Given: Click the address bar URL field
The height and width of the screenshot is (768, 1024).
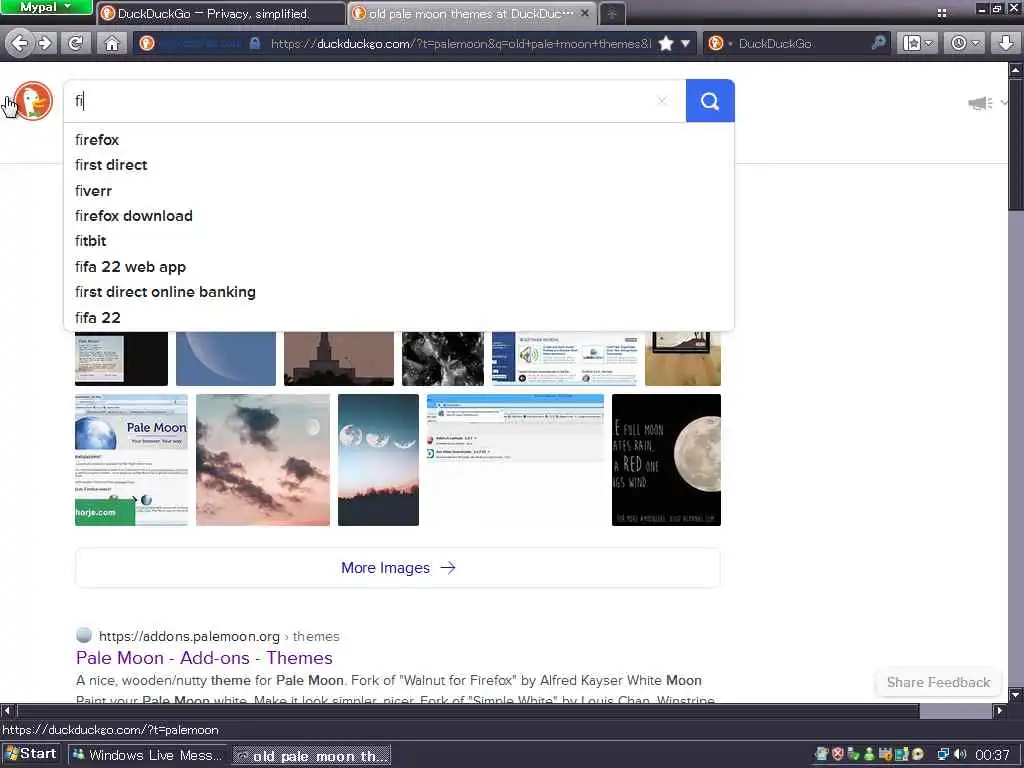Looking at the screenshot, I should point(460,44).
